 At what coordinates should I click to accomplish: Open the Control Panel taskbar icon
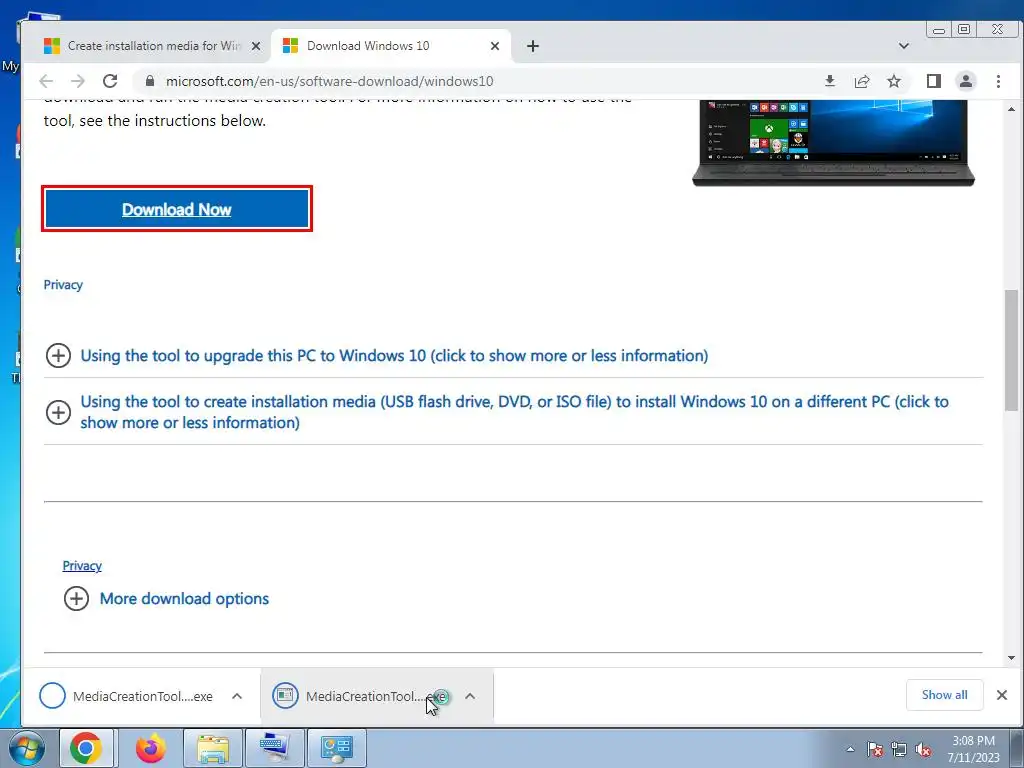coord(337,748)
